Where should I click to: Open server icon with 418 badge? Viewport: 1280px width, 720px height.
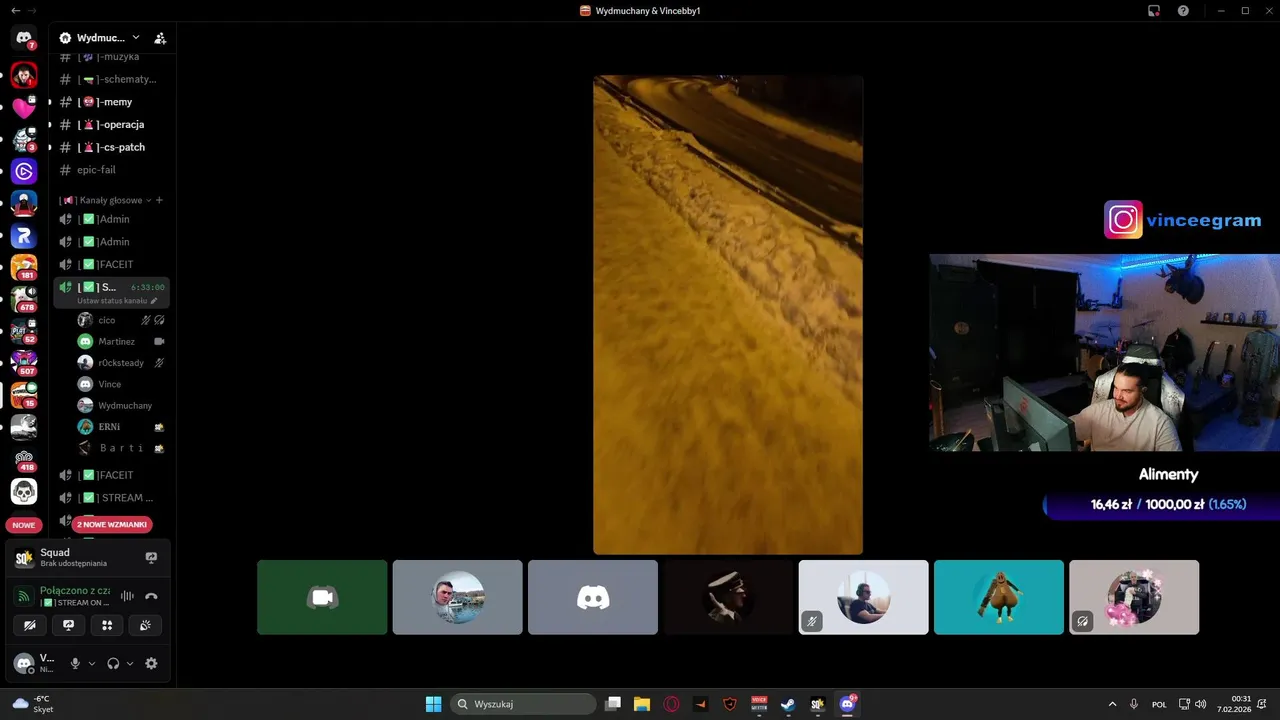[24, 459]
